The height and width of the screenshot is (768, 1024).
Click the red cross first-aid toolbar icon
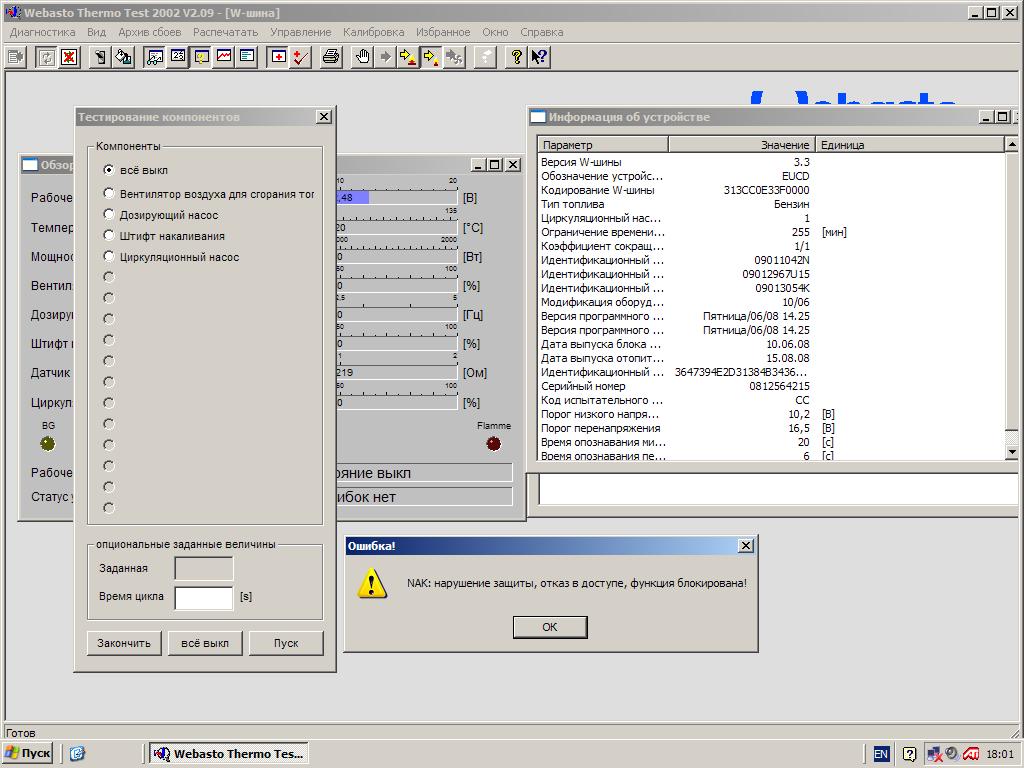[278, 57]
